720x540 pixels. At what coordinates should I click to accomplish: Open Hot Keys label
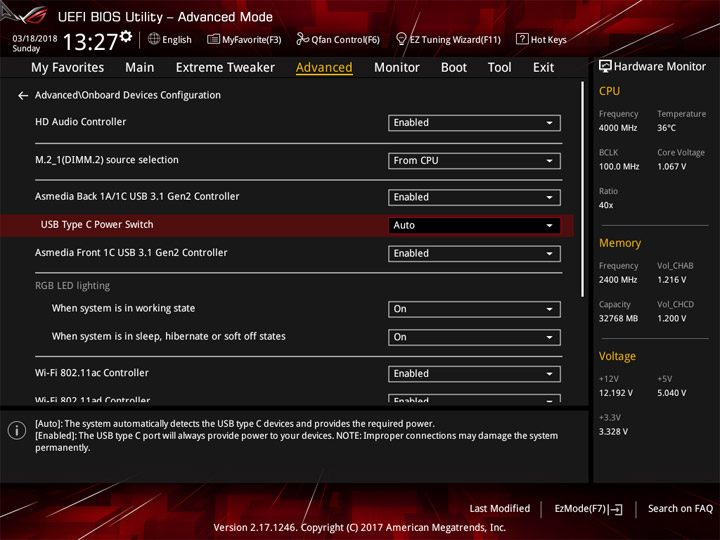point(549,40)
